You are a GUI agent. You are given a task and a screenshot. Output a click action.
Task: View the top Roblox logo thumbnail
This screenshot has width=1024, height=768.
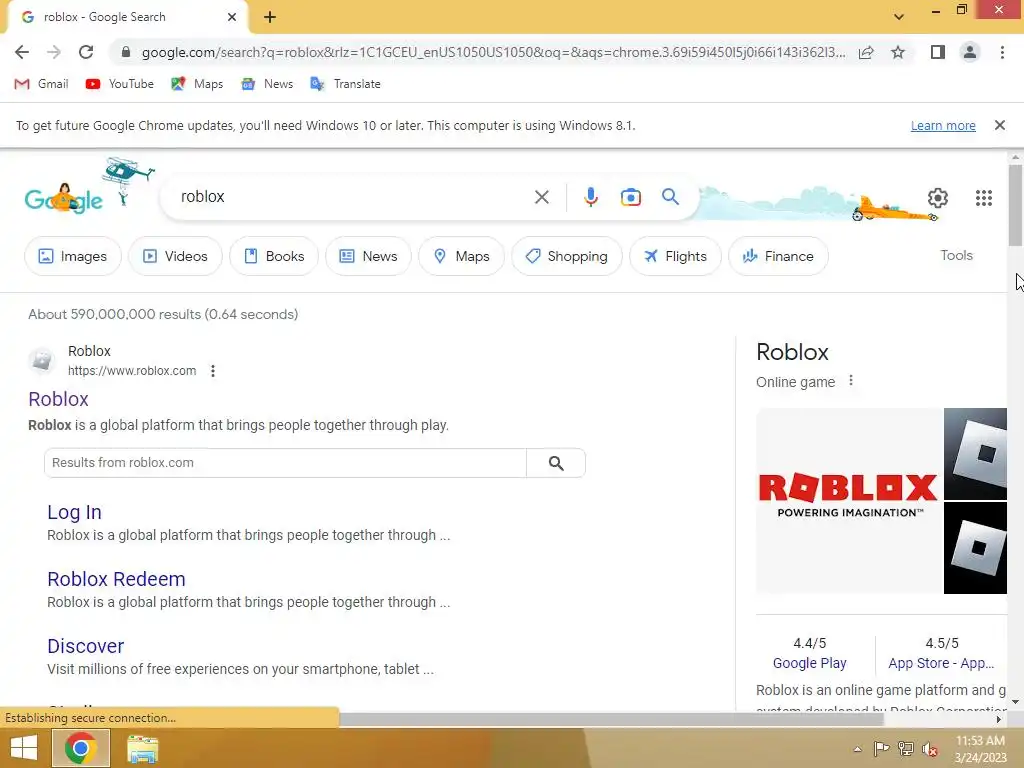(x=975, y=454)
